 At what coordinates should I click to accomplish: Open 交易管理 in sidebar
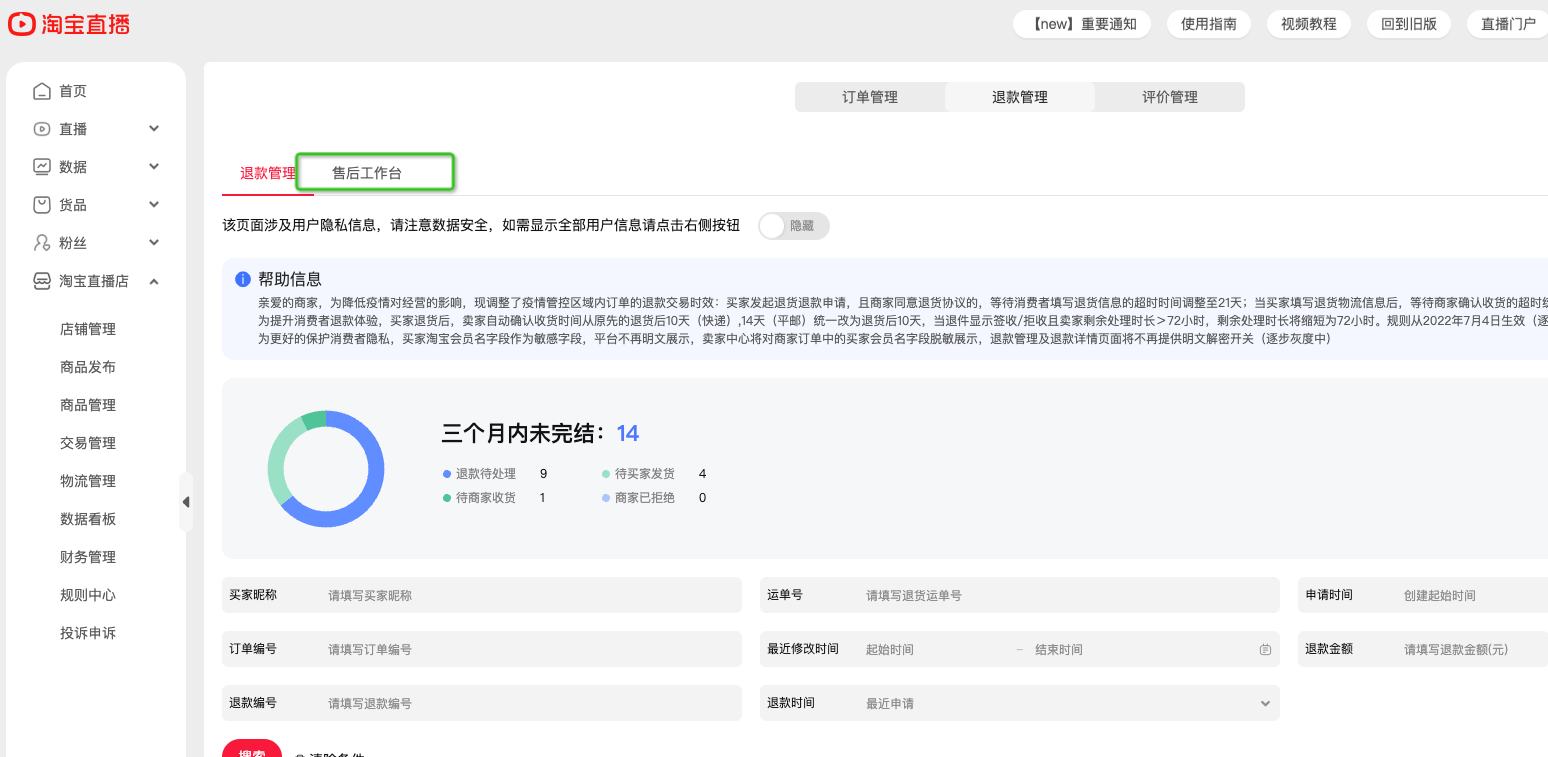tap(88, 443)
